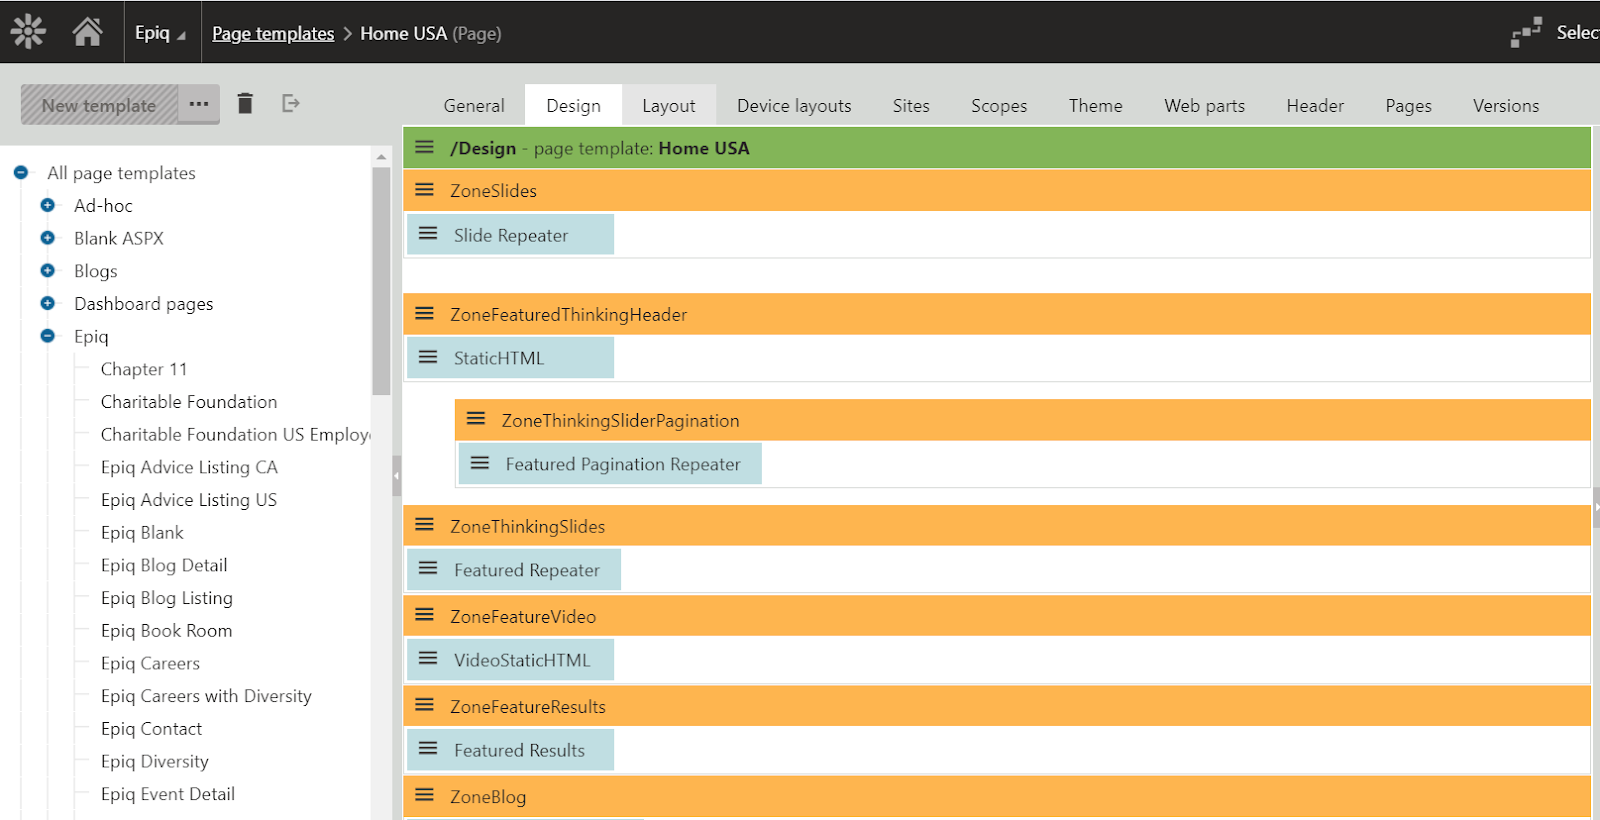
Task: Open the Epiq site dropdown
Action: [x=160, y=33]
